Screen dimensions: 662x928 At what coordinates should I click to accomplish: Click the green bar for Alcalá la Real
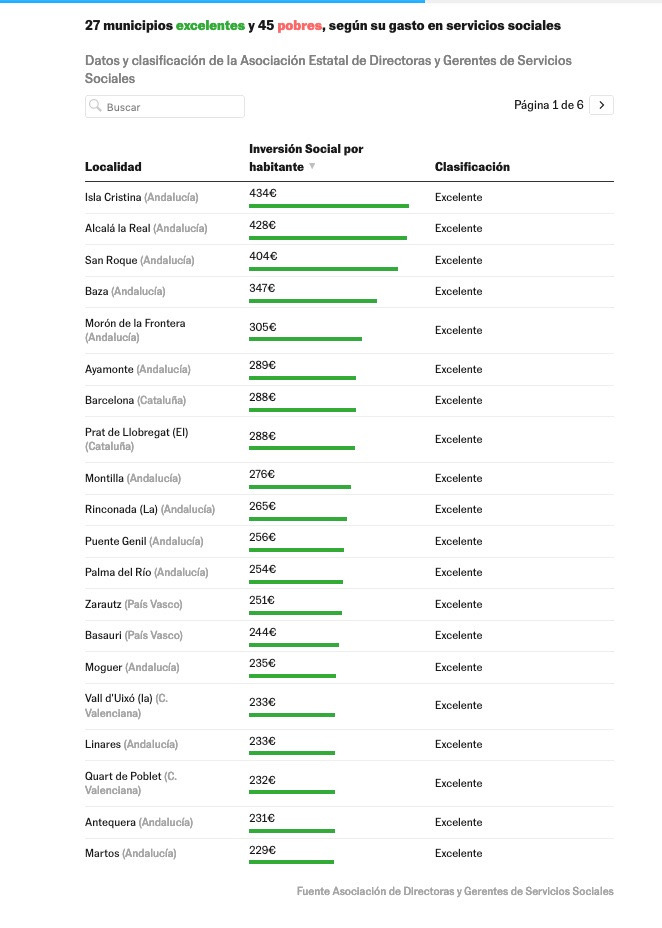click(x=327, y=238)
